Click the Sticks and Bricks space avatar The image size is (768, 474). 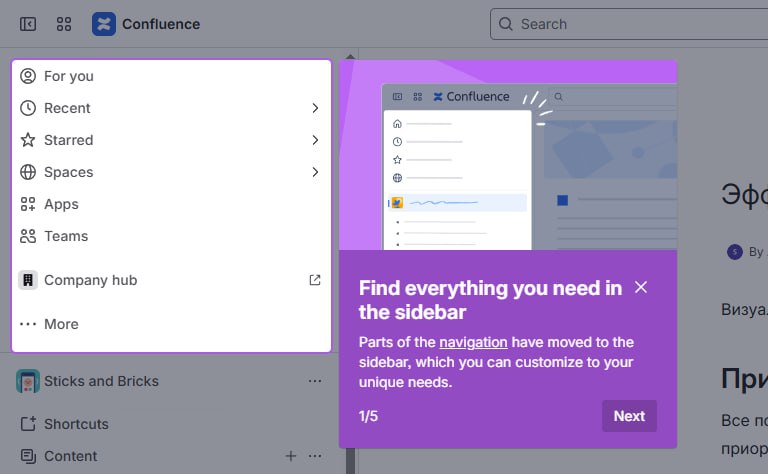[28, 381]
